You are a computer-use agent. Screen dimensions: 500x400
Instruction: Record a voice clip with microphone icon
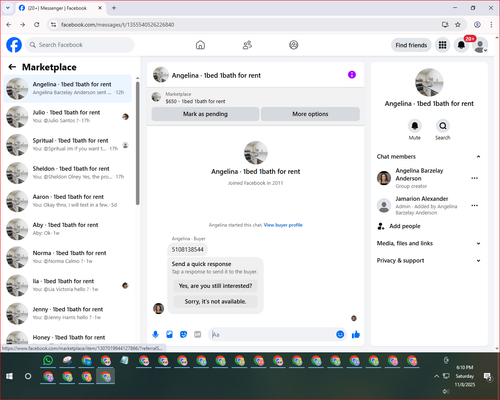pyautogui.click(x=155, y=334)
